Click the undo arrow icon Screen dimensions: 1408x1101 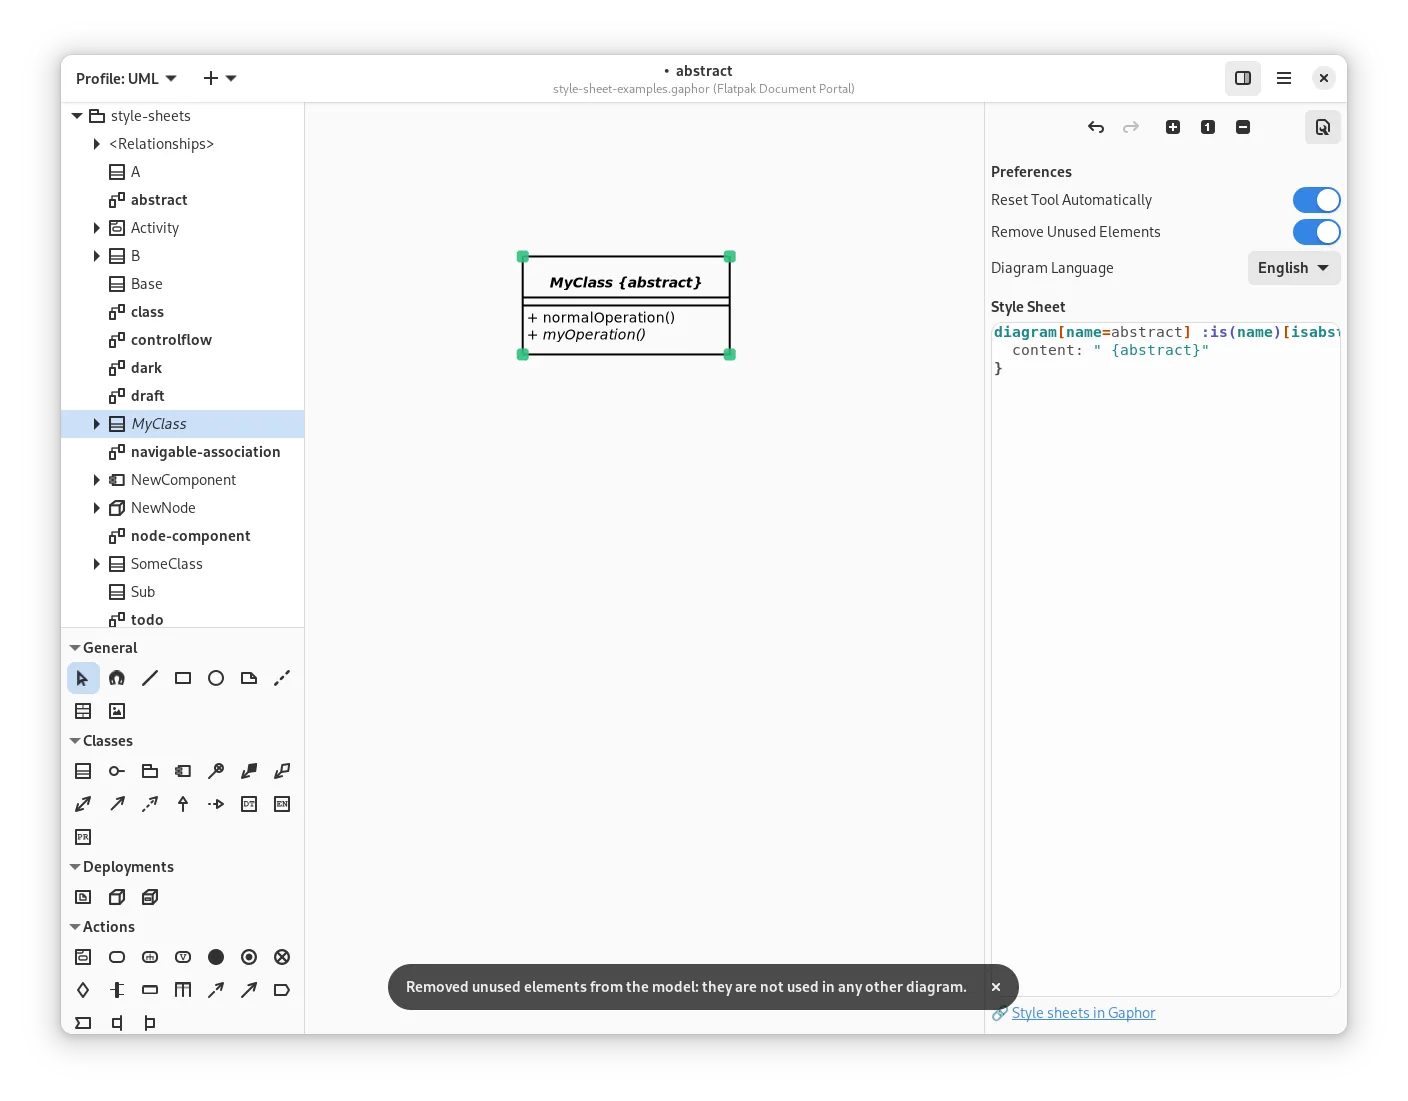[1096, 127]
